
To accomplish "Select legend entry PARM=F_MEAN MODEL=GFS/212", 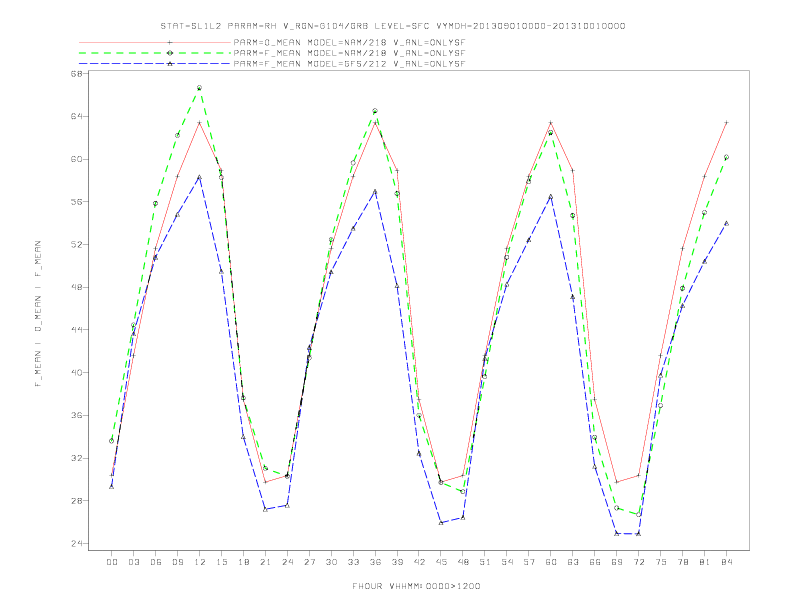I will (x=349, y=64).
